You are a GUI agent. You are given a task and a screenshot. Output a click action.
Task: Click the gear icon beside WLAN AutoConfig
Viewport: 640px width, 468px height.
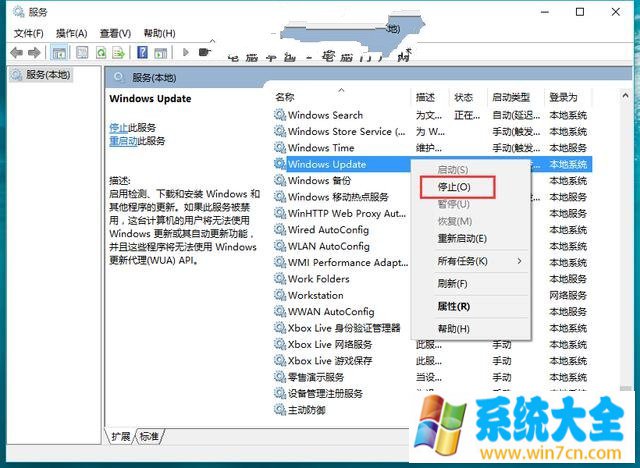coord(280,246)
